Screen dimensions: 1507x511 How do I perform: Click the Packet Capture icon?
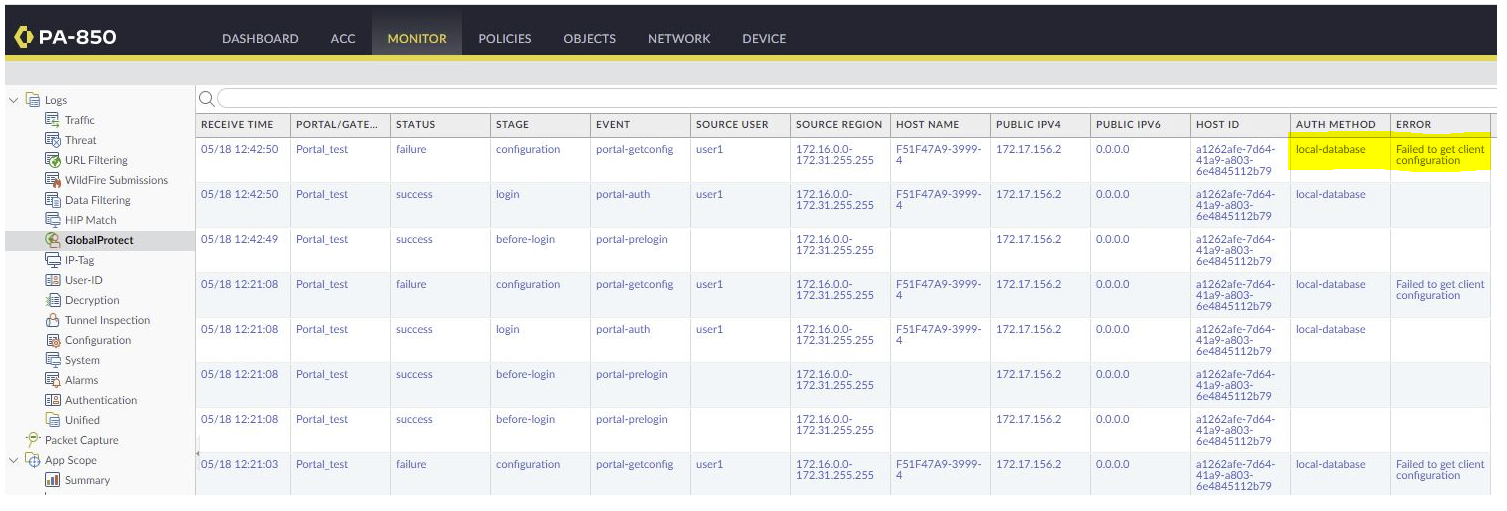[x=33, y=440]
